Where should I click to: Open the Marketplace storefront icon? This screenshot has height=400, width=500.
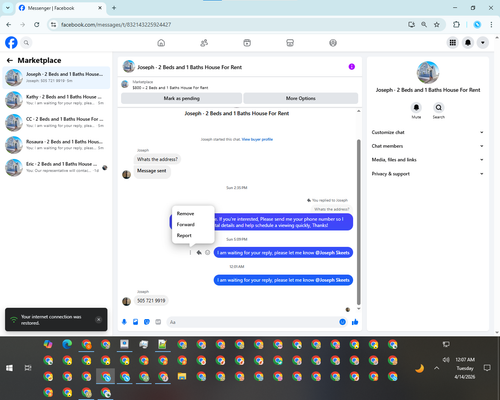coord(290,43)
